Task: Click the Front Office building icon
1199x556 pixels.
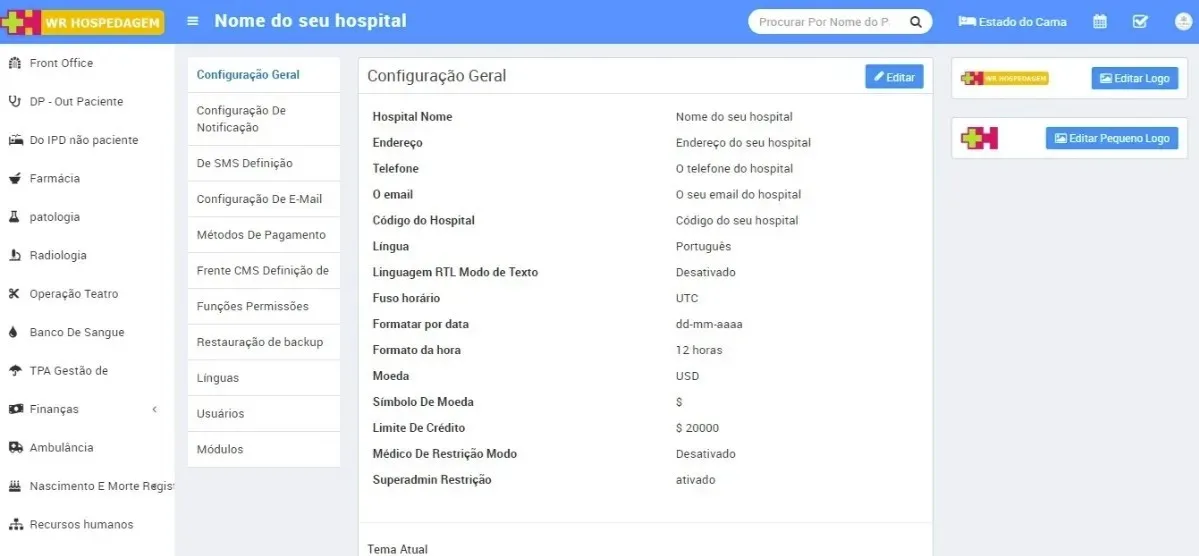Action: tap(14, 63)
